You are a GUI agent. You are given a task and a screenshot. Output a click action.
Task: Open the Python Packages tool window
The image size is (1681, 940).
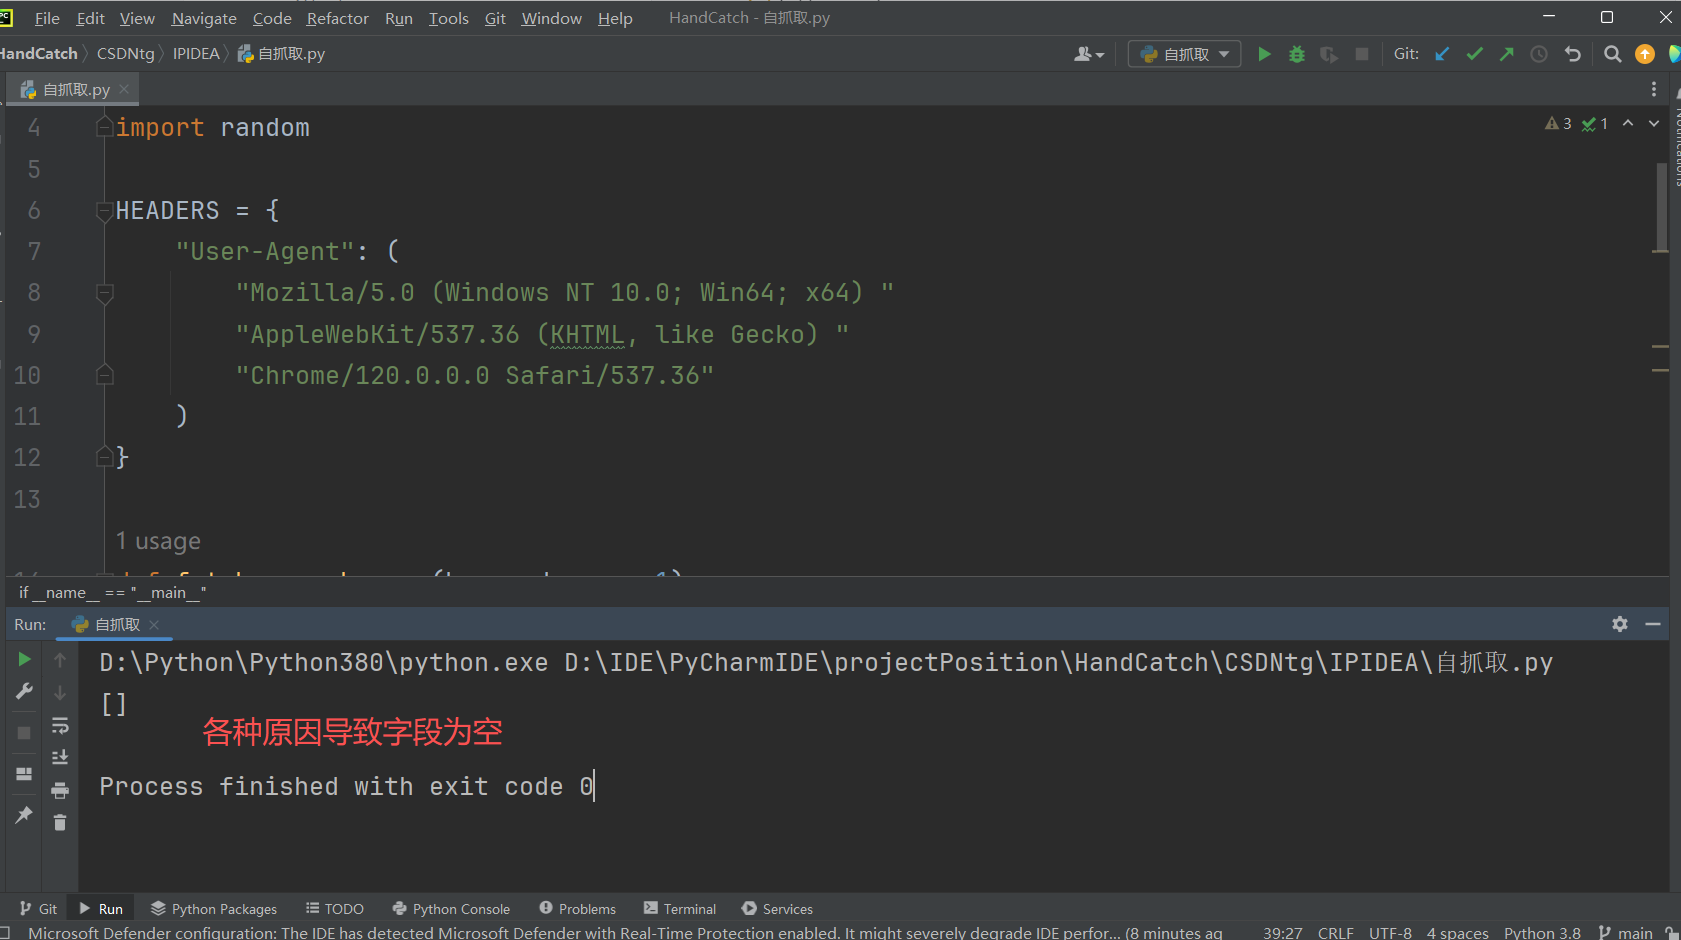[214, 908]
